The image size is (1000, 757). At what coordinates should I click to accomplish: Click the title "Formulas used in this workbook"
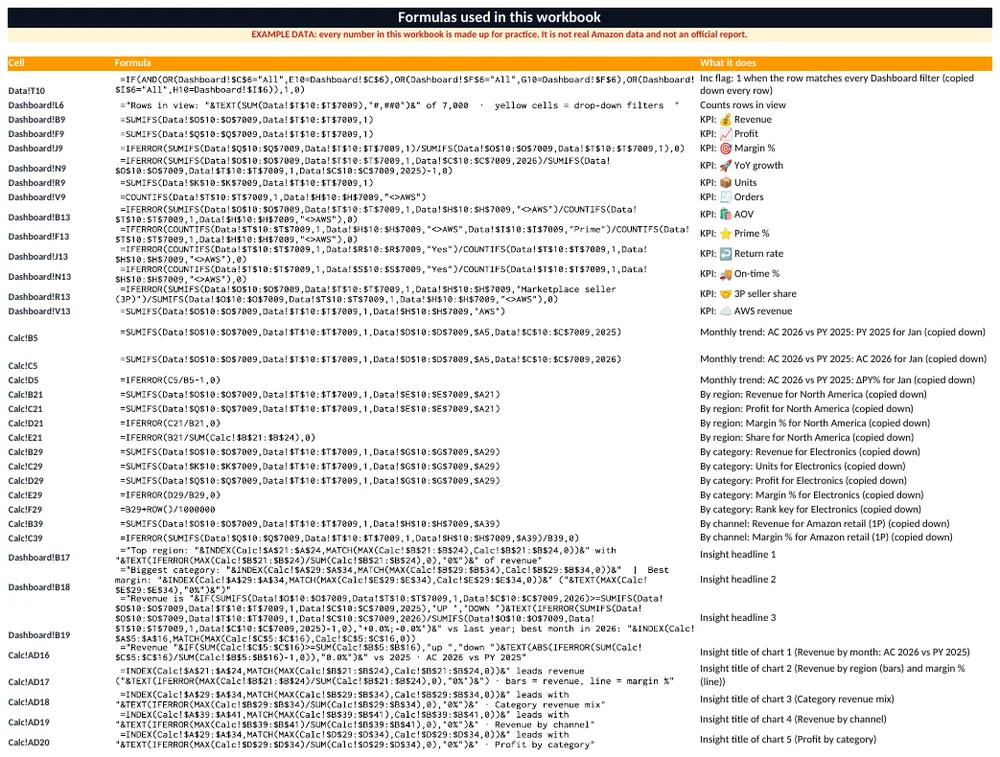(499, 17)
